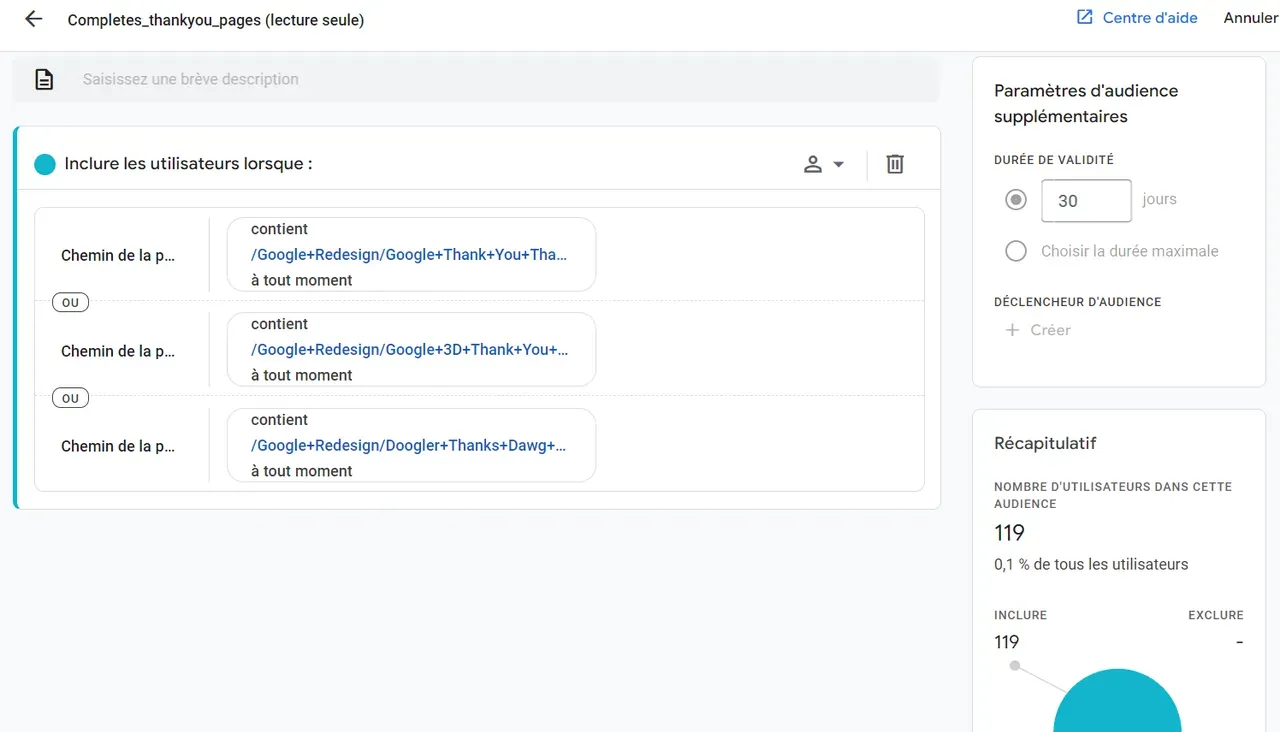
Task: Click 'Chemin de la p…' label in the Doogler row
Action: (x=118, y=446)
